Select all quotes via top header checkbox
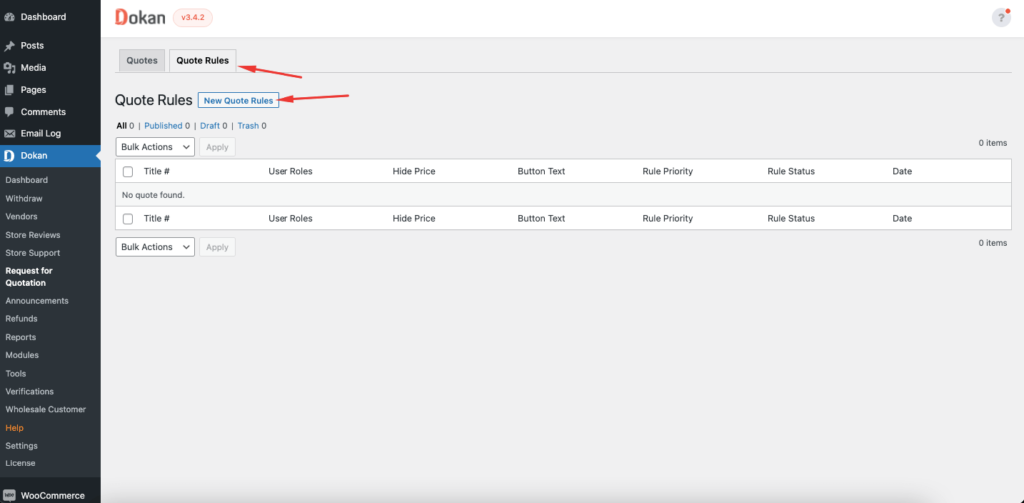The image size is (1024, 503). tap(128, 172)
